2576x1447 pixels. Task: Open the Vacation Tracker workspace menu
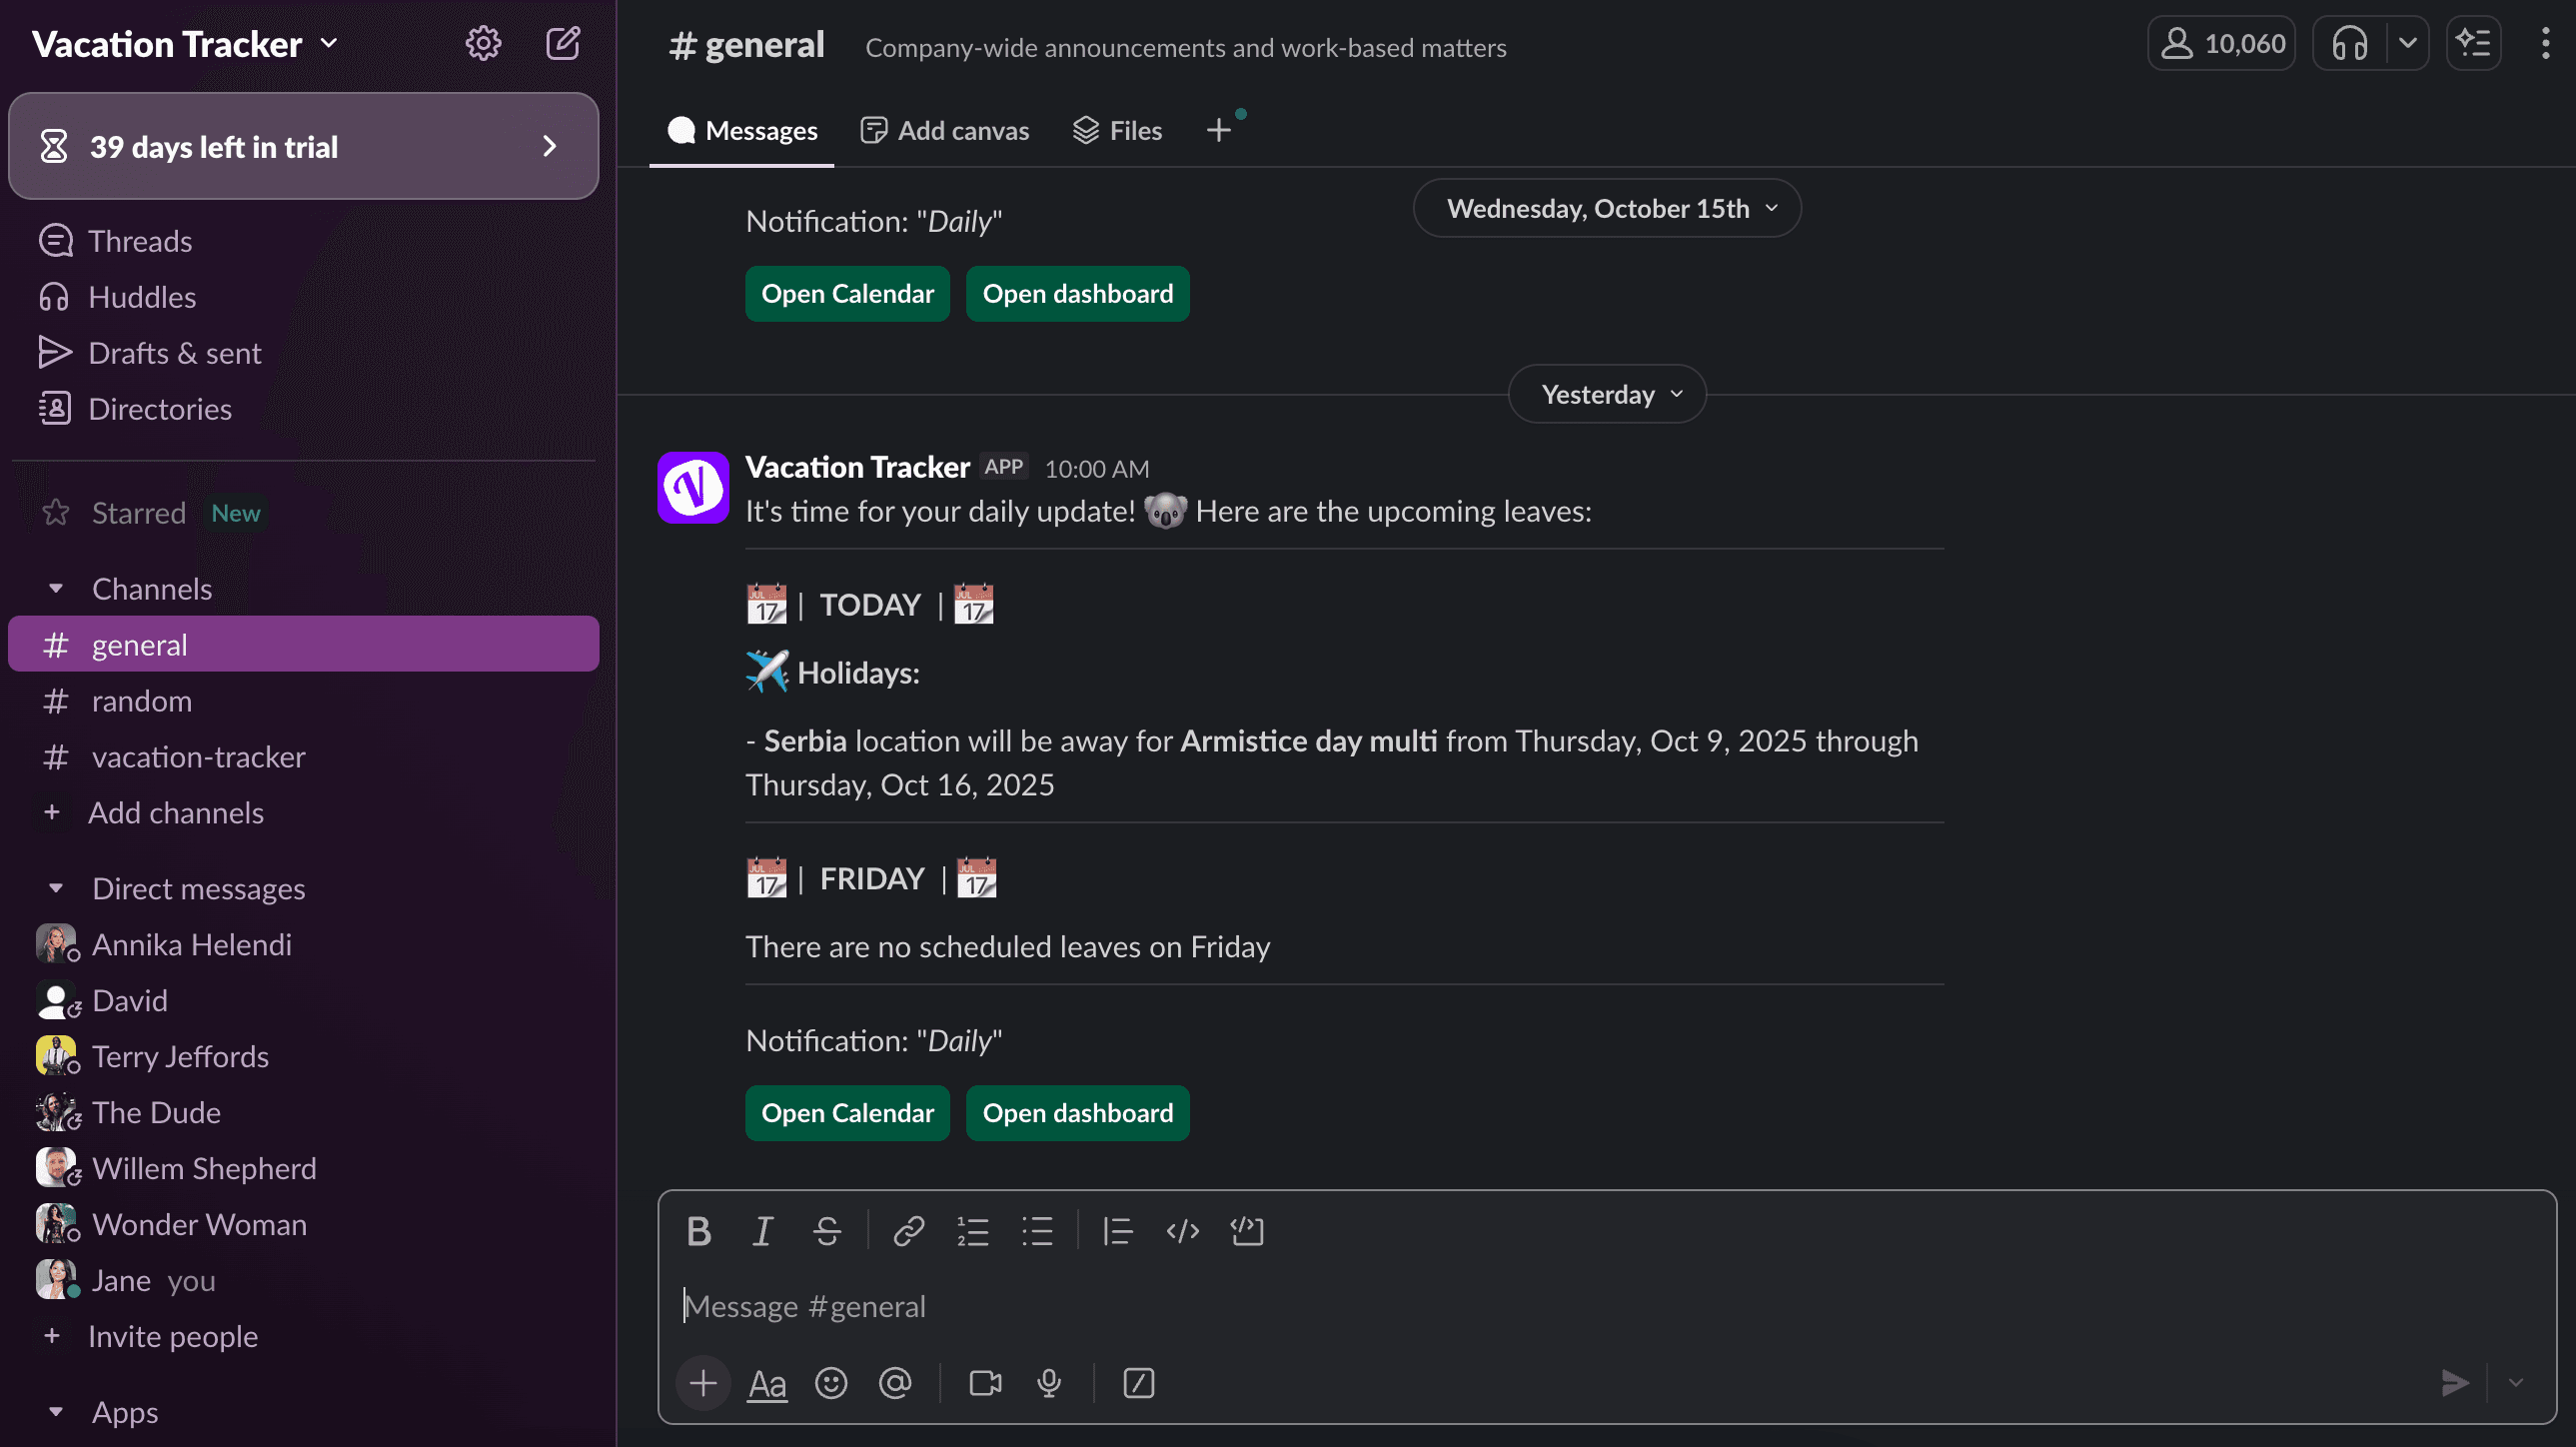pyautogui.click(x=186, y=44)
